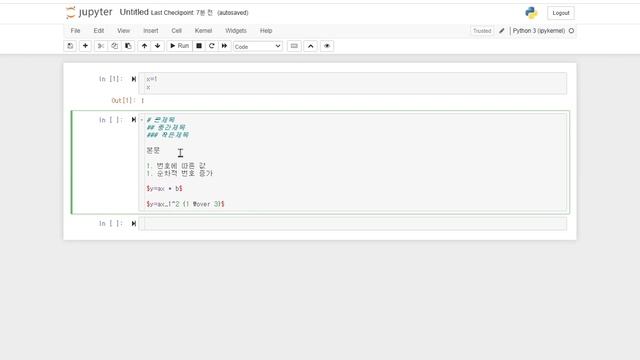This screenshot has height=360, width=640.
Task: Click the Jupyter logo
Action: pyautogui.click(x=89, y=13)
